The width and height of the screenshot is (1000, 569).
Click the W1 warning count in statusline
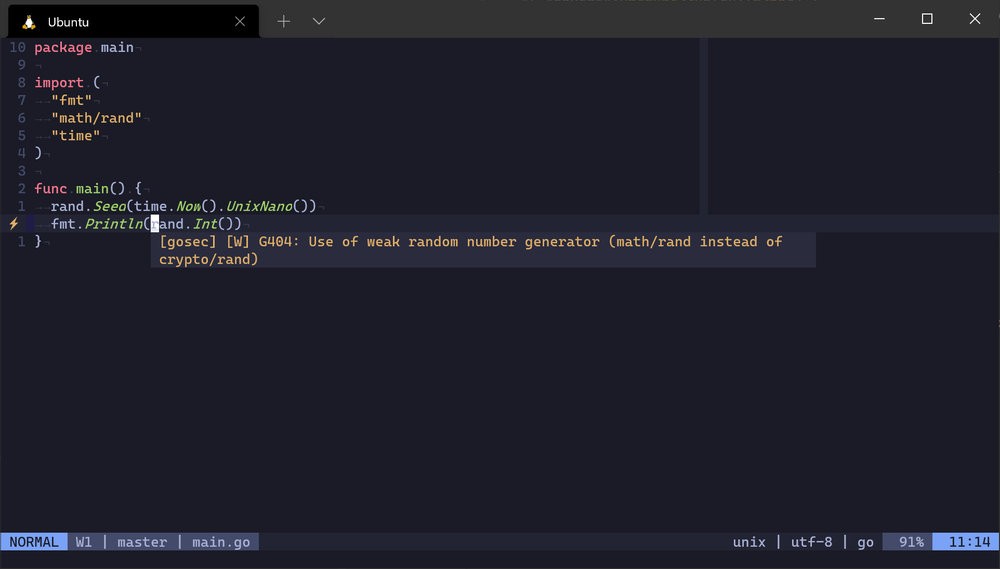[84, 542]
